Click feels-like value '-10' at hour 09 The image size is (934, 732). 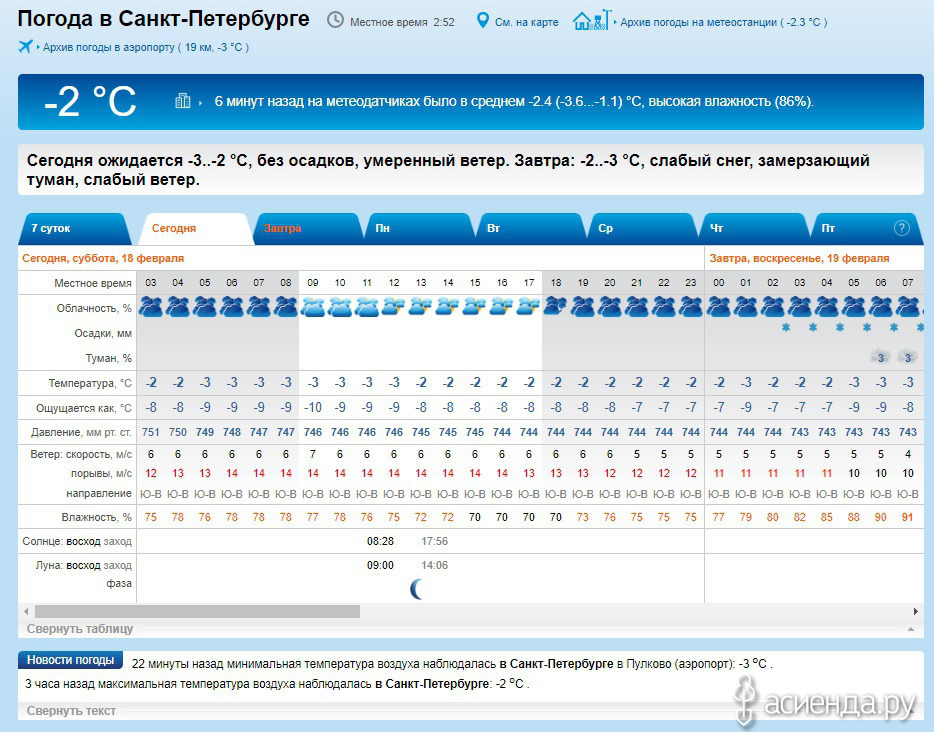click(313, 407)
